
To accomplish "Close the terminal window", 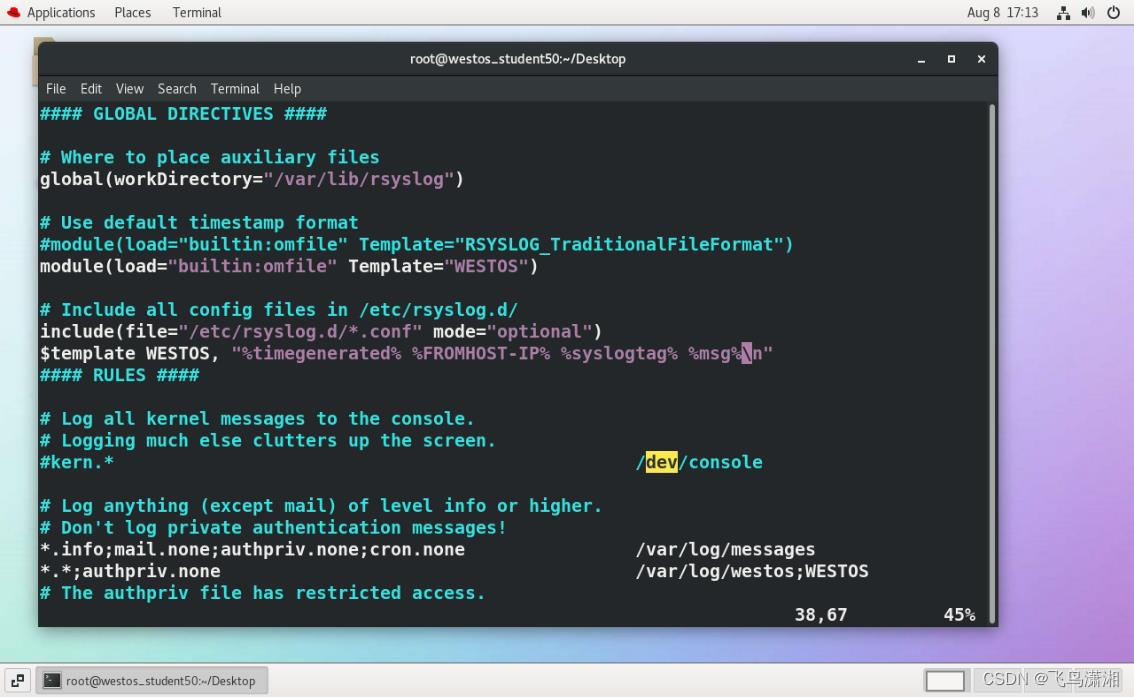I will tap(981, 59).
